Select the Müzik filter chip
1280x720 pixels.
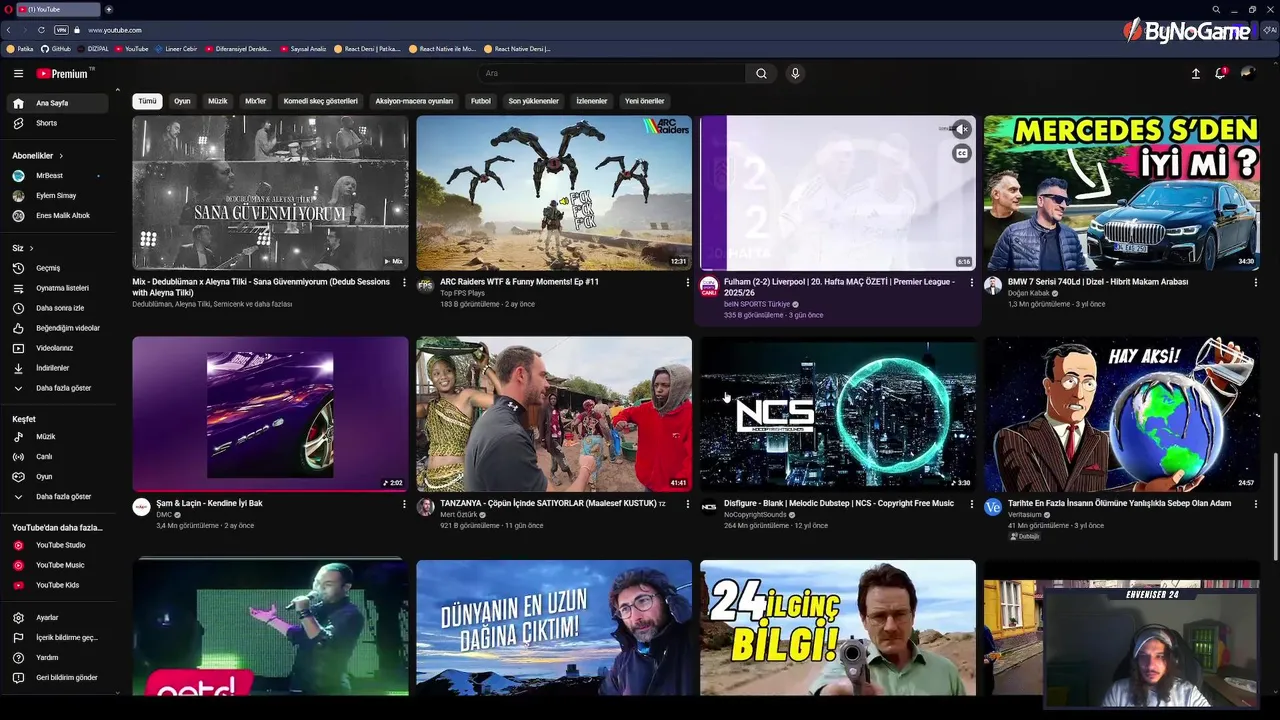click(x=217, y=101)
